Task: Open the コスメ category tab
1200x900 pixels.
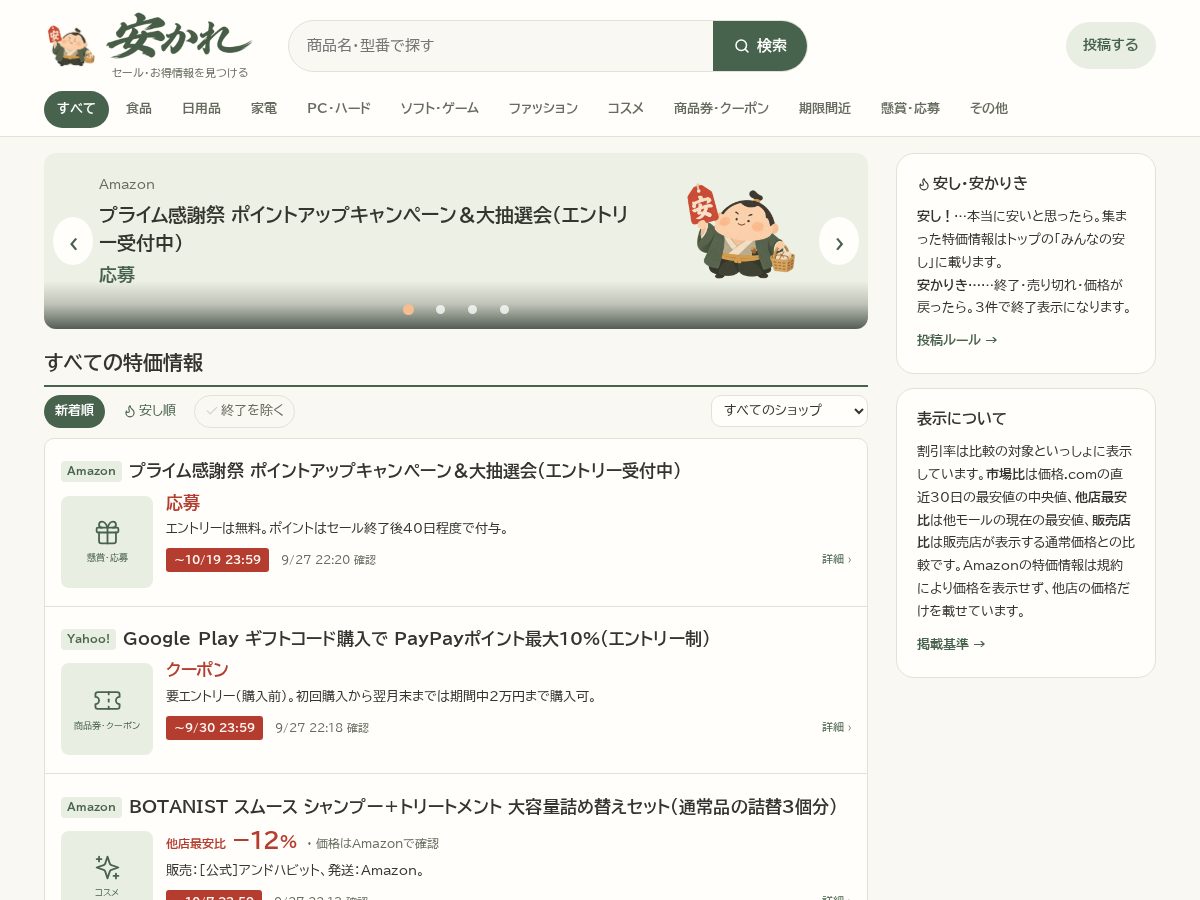Action: 625,109
